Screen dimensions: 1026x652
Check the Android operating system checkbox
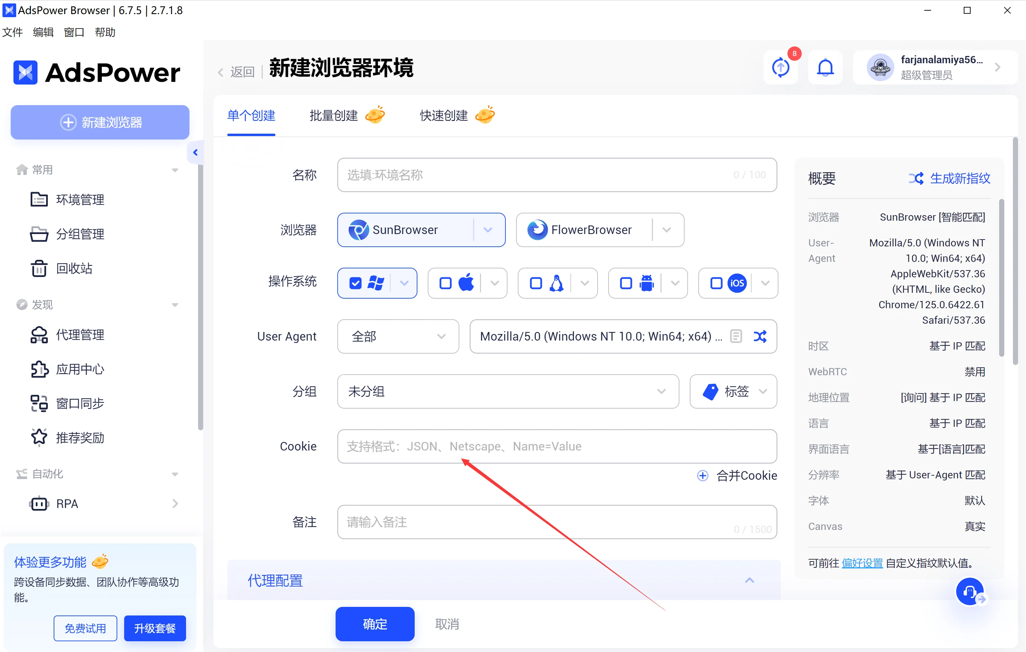click(626, 283)
